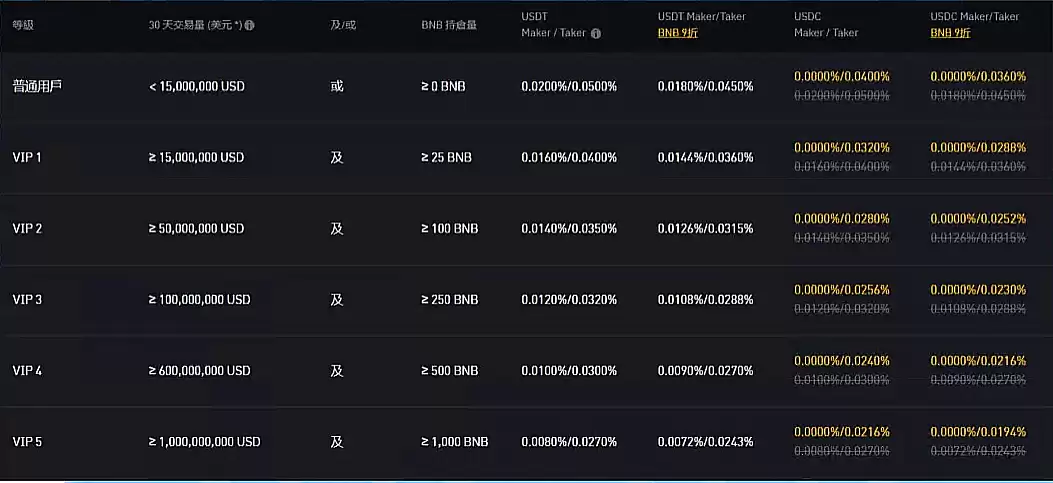Screen dimensions: 1053x483
Task: Click the 等级 column header
Action: [23, 25]
